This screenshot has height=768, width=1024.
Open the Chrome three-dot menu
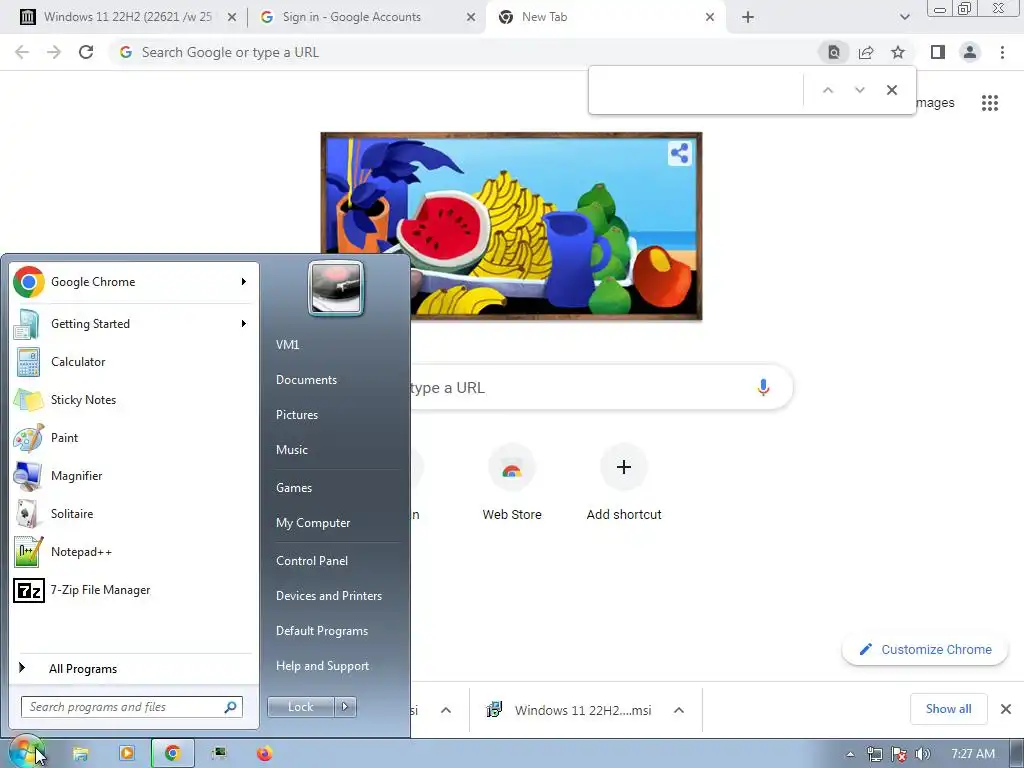point(1002,52)
